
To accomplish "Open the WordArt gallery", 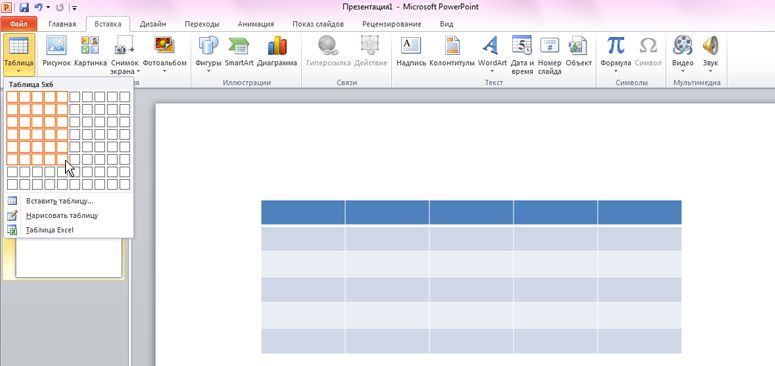I will tap(492, 54).
